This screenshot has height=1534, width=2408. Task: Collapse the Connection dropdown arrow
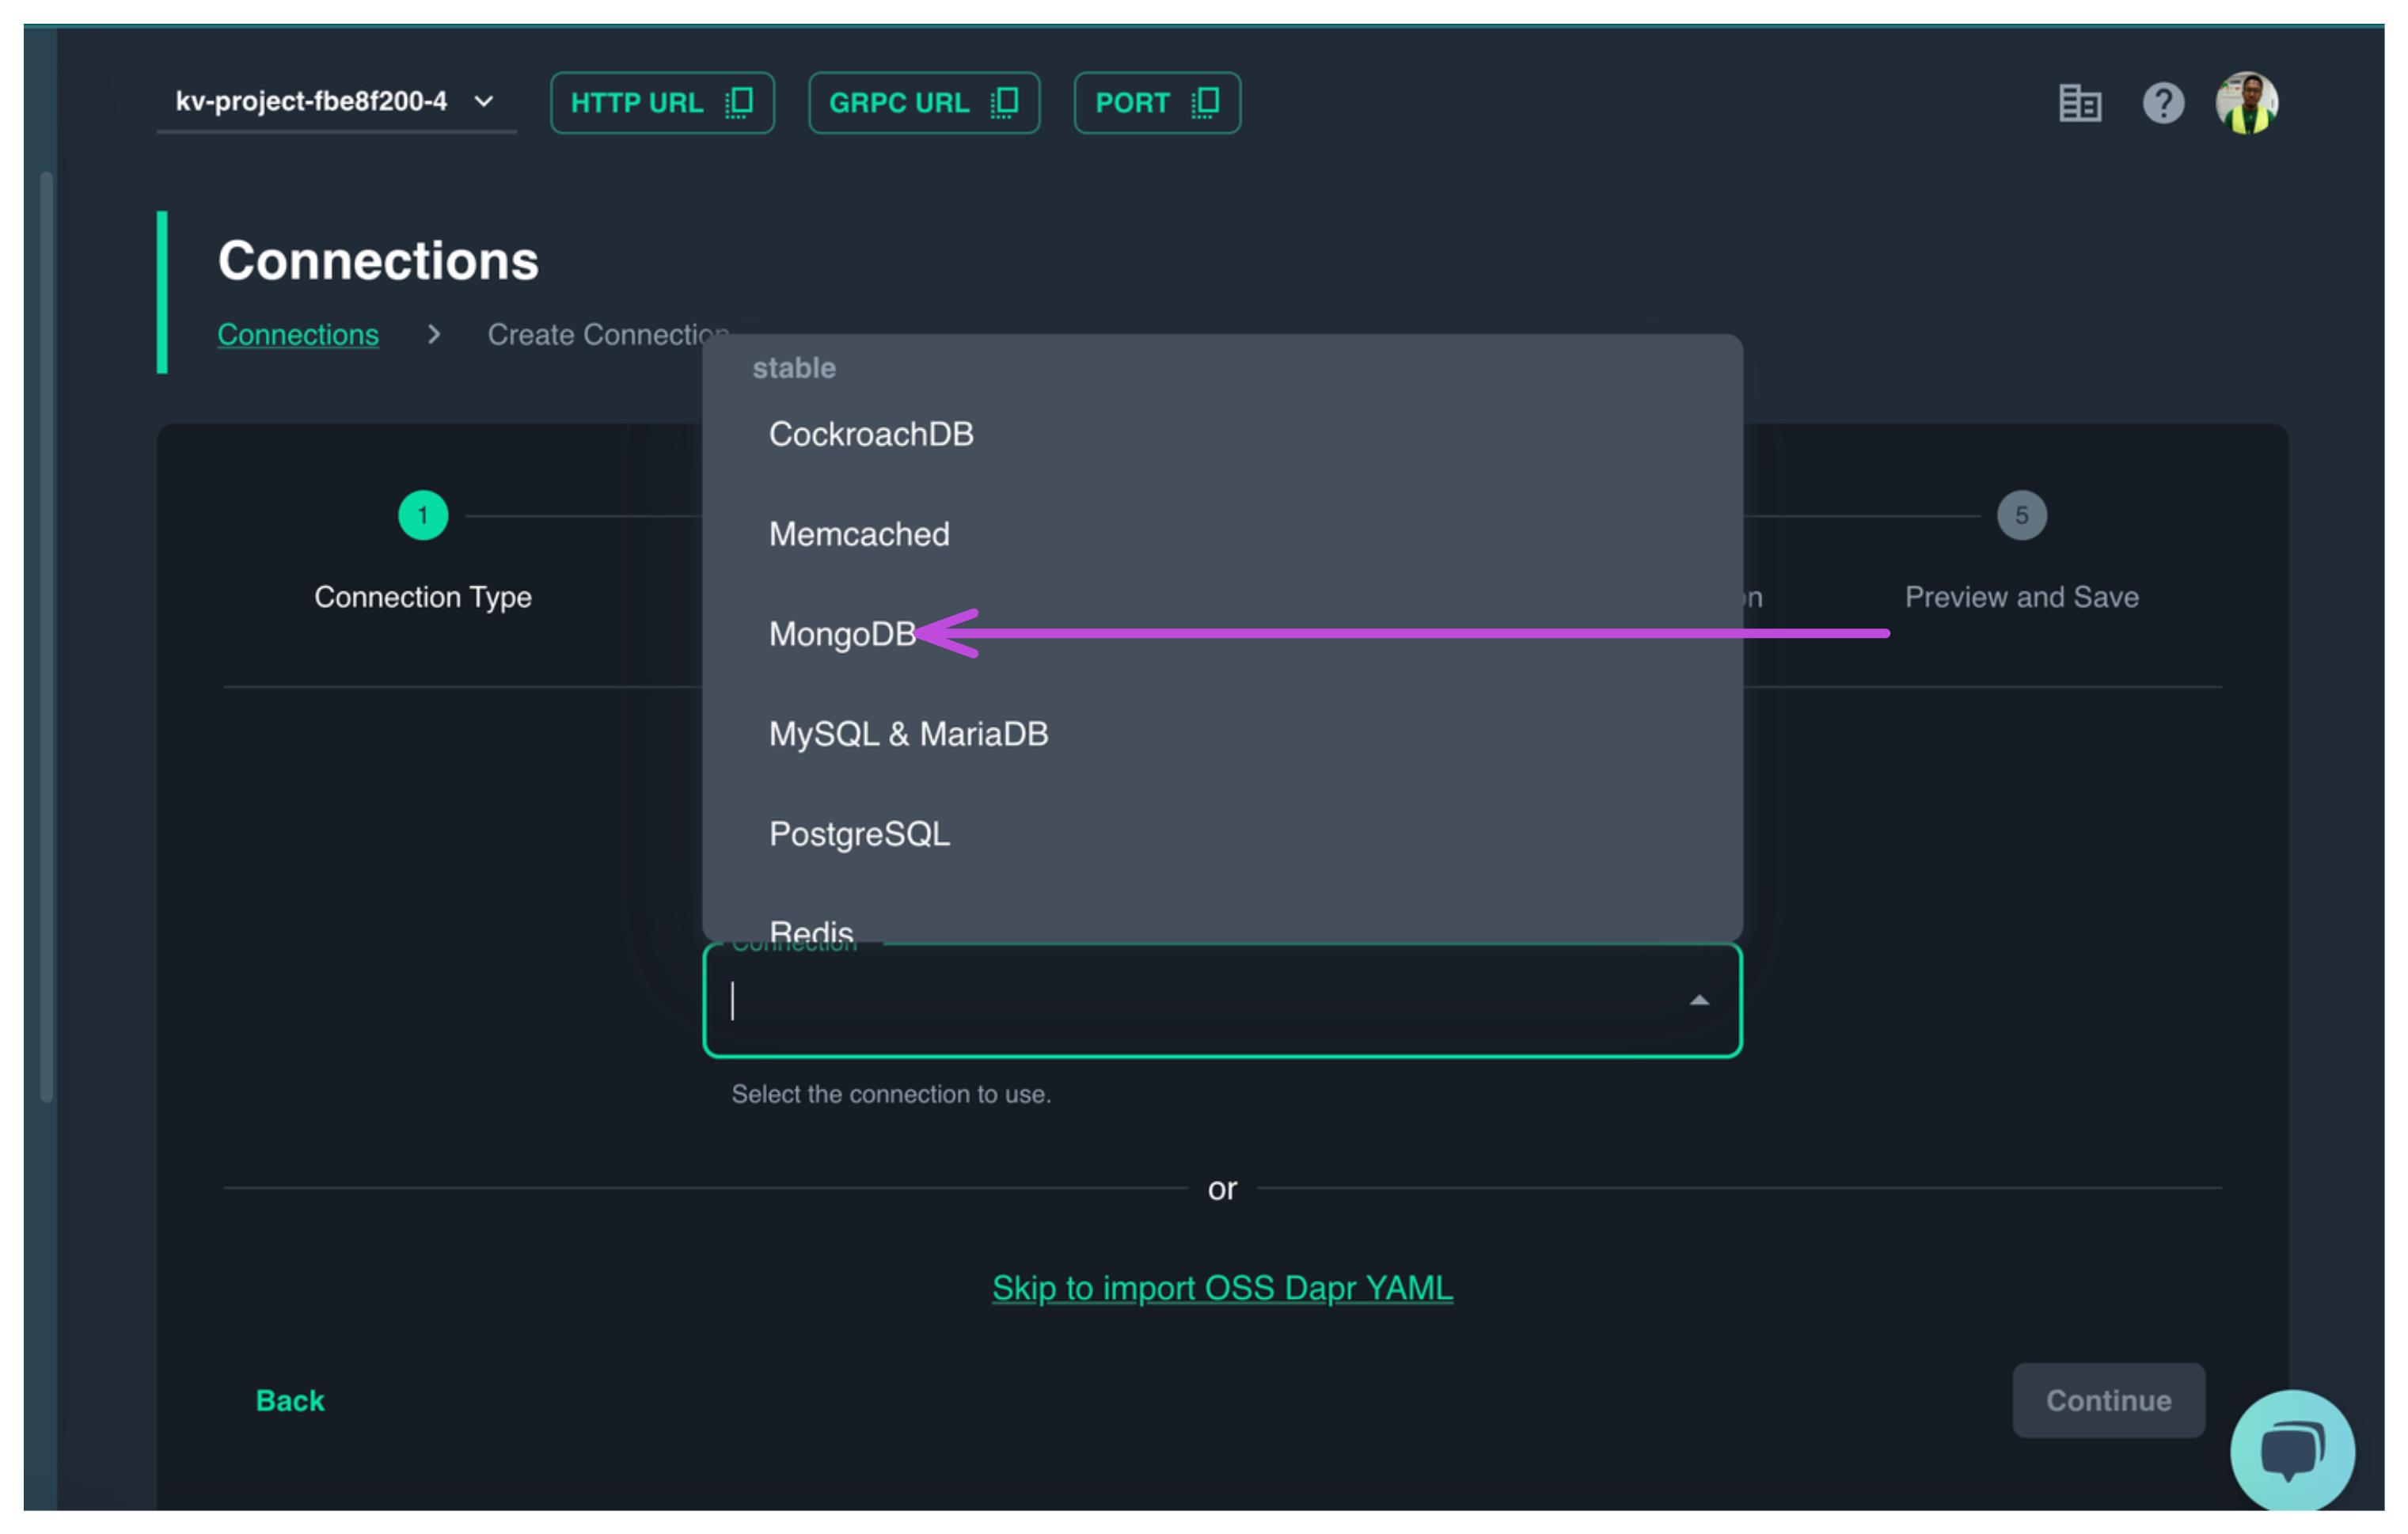[1698, 1000]
